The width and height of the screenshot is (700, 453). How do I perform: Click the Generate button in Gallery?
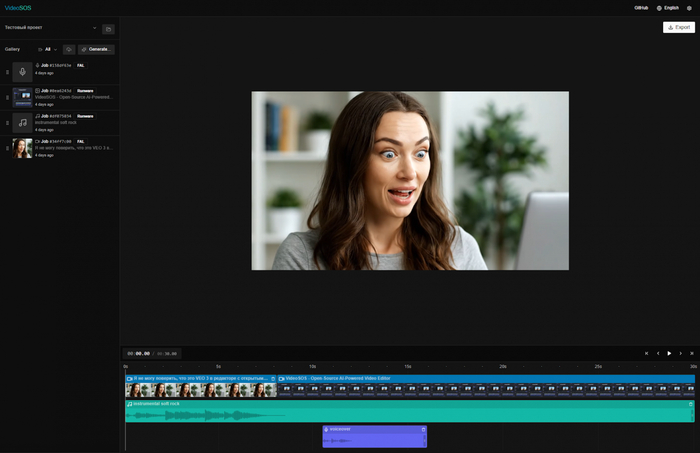click(96, 49)
